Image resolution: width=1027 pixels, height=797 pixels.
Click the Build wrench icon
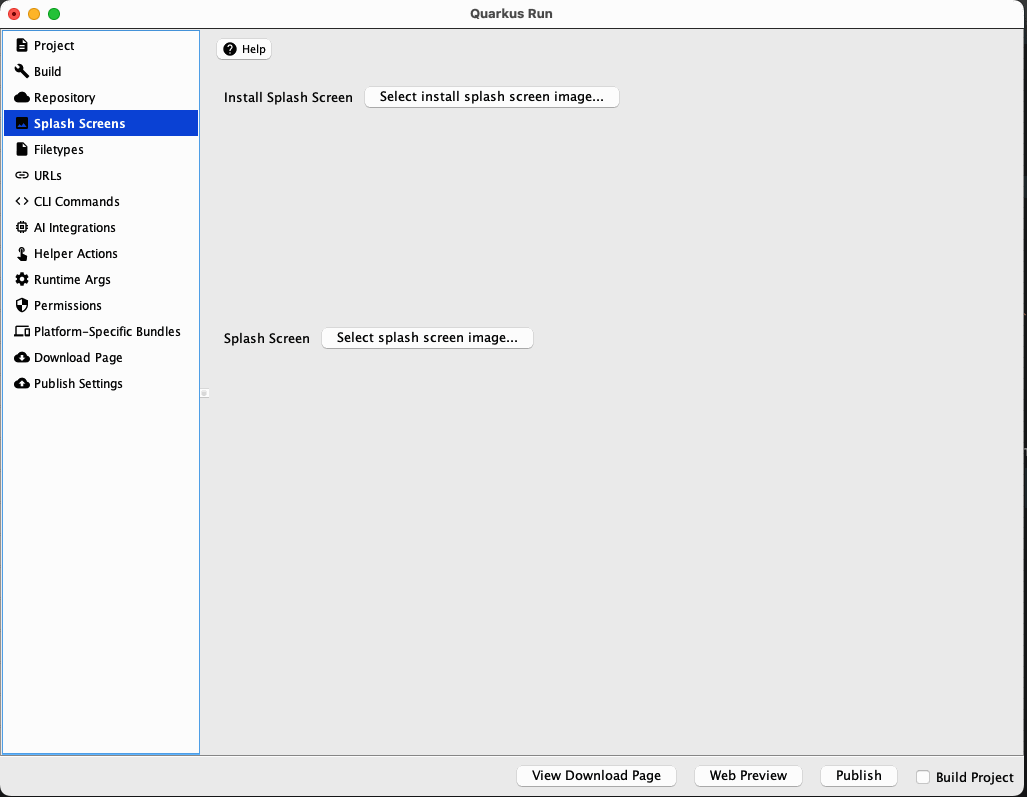point(22,71)
